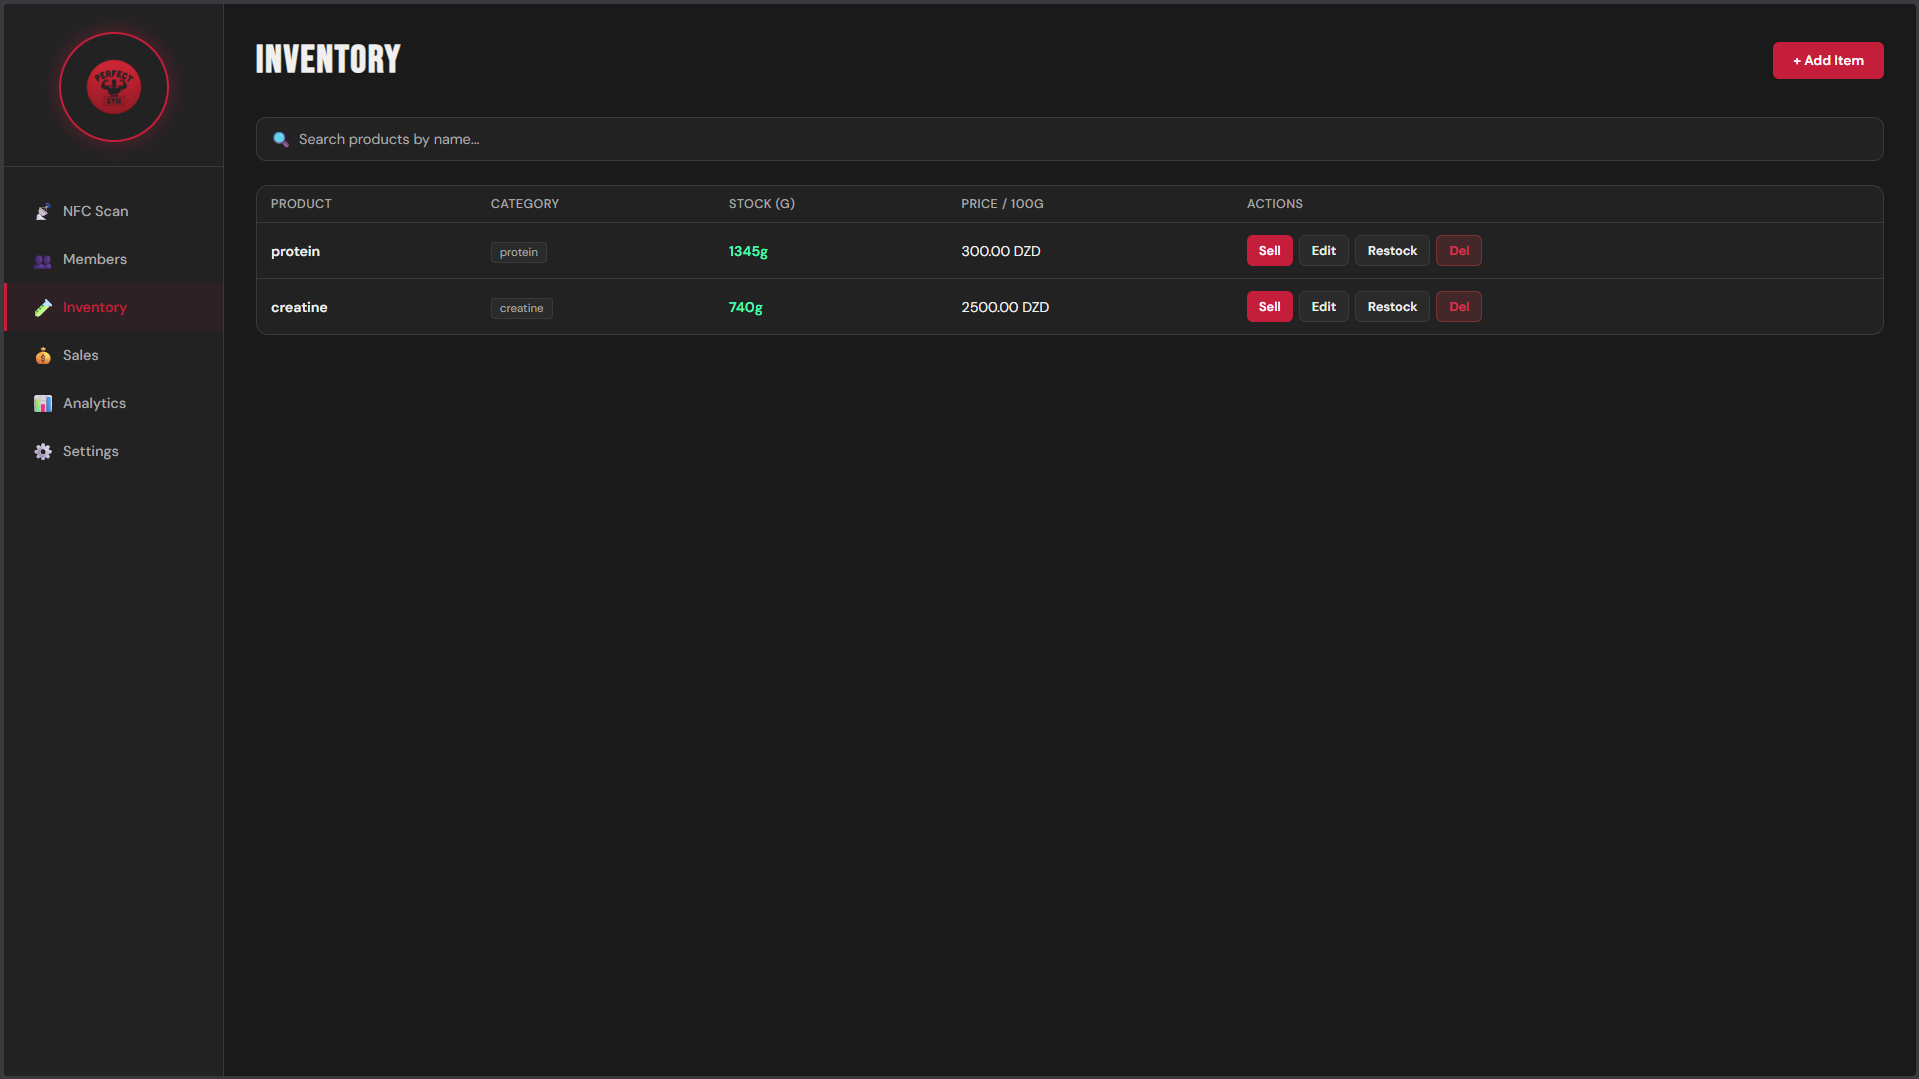The height and width of the screenshot is (1079, 1919).
Task: Click the Inventory test tube icon
Action: 43,308
